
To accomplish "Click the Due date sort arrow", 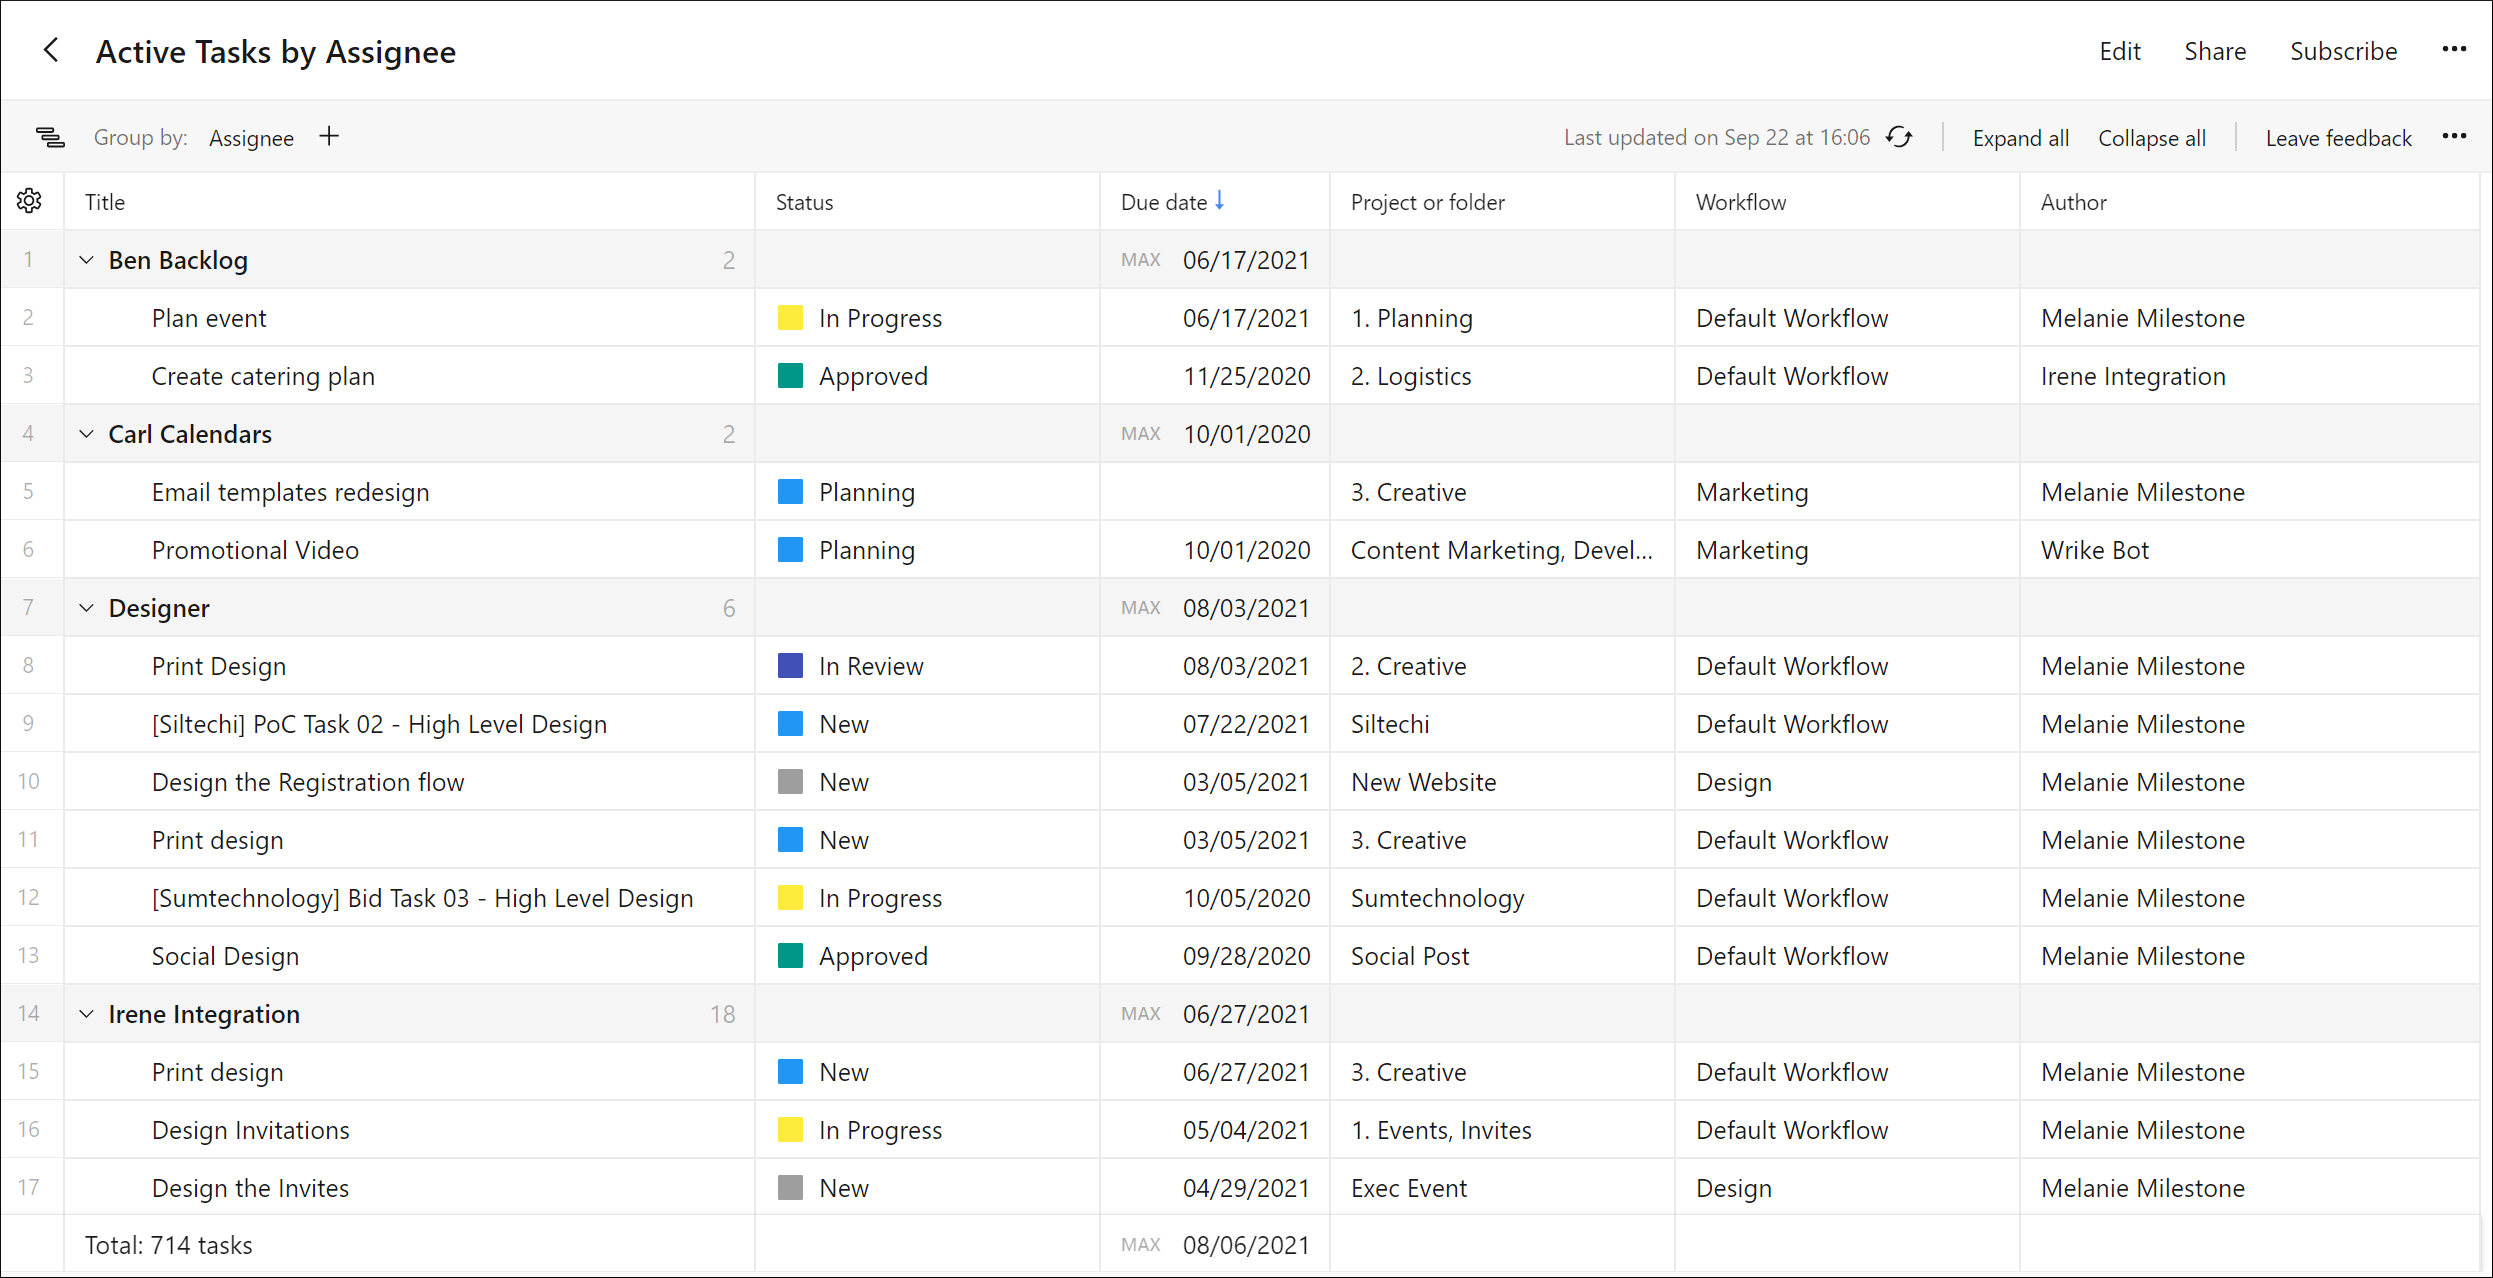I will coord(1220,201).
